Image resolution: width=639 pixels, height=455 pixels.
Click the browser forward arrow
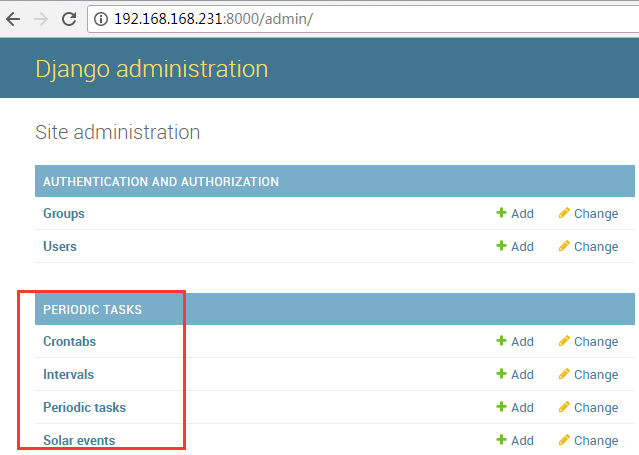click(x=41, y=19)
